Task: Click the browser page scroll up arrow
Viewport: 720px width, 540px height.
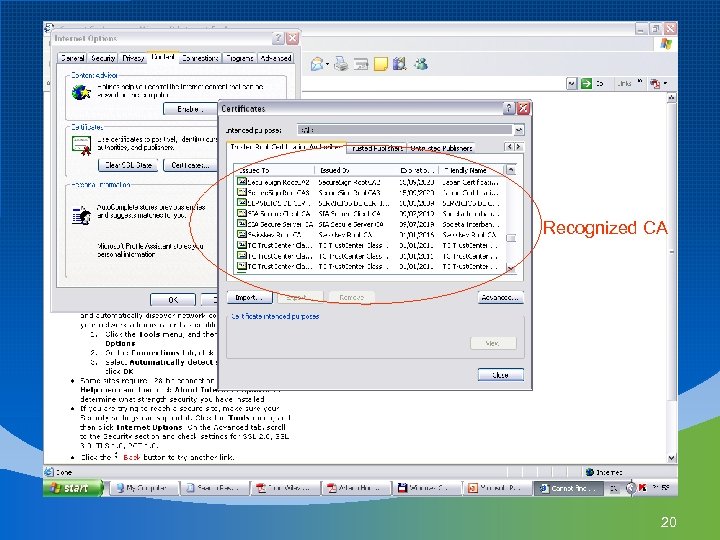Action: pos(672,97)
